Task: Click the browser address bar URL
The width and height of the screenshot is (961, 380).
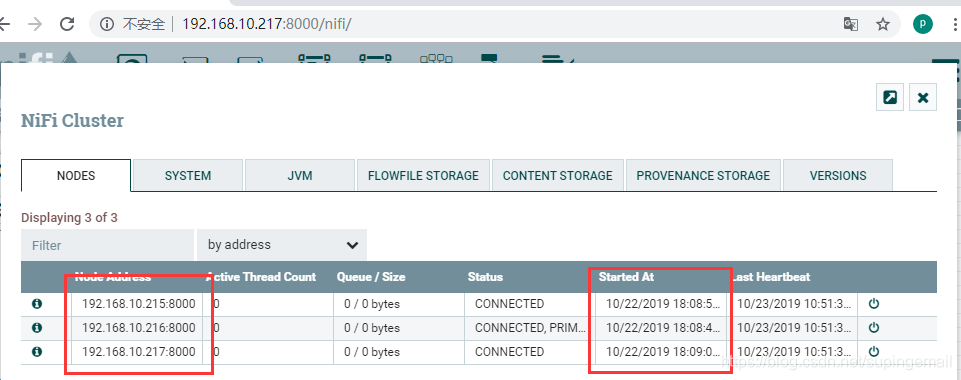Action: coord(267,24)
